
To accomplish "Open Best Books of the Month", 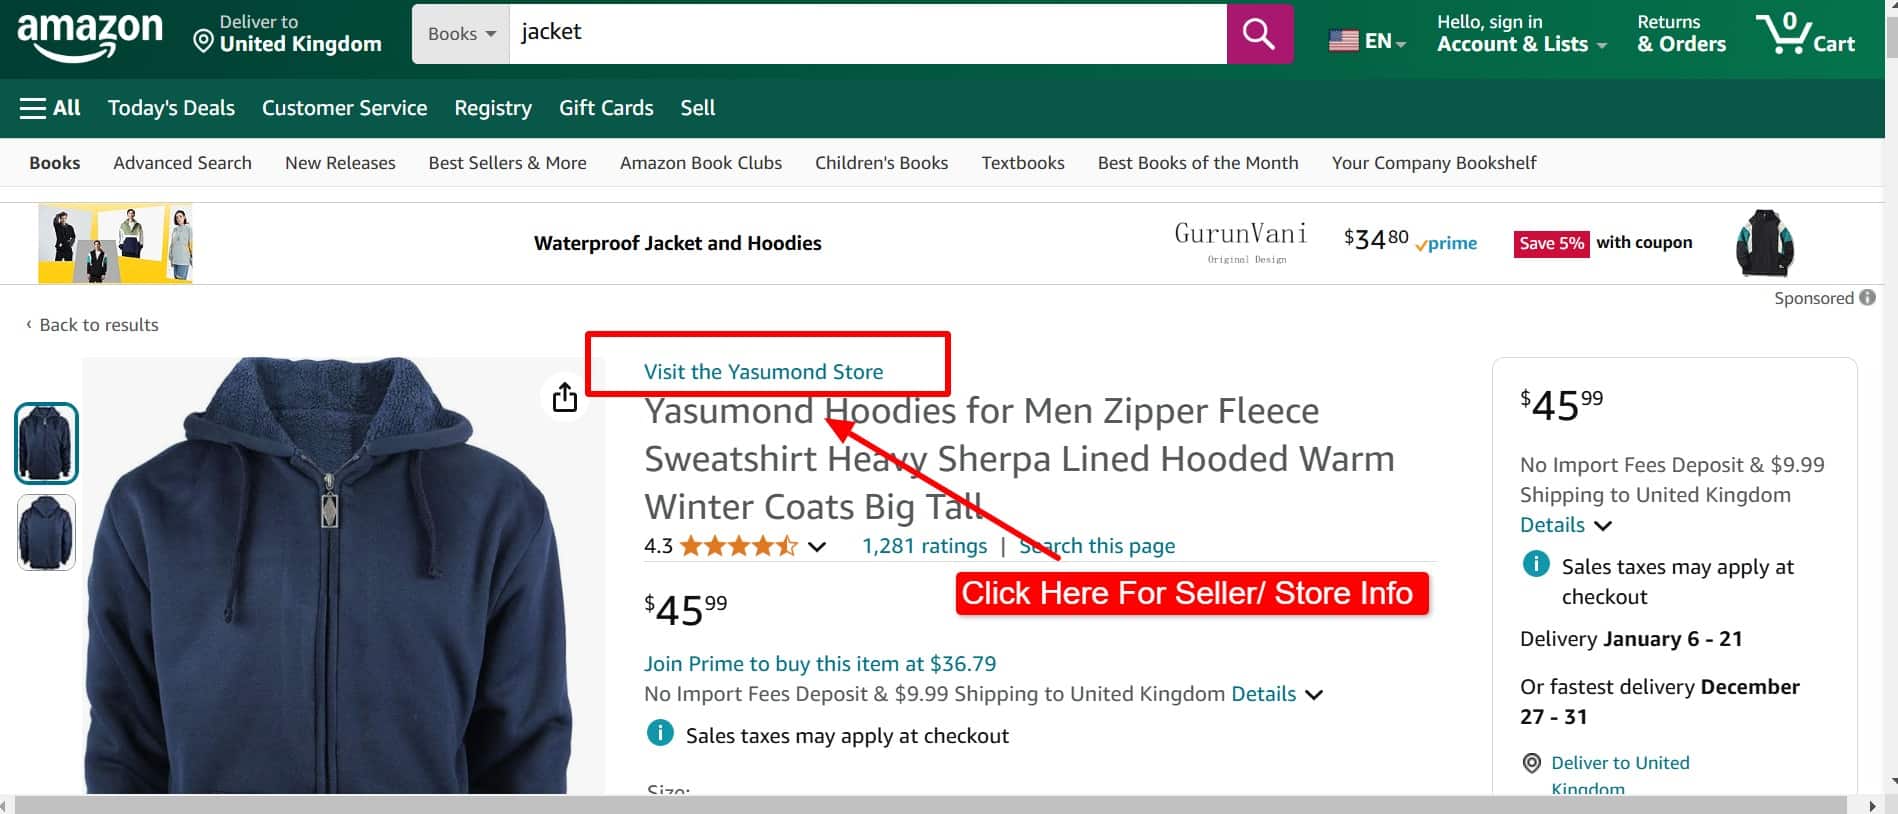I will pos(1198,163).
